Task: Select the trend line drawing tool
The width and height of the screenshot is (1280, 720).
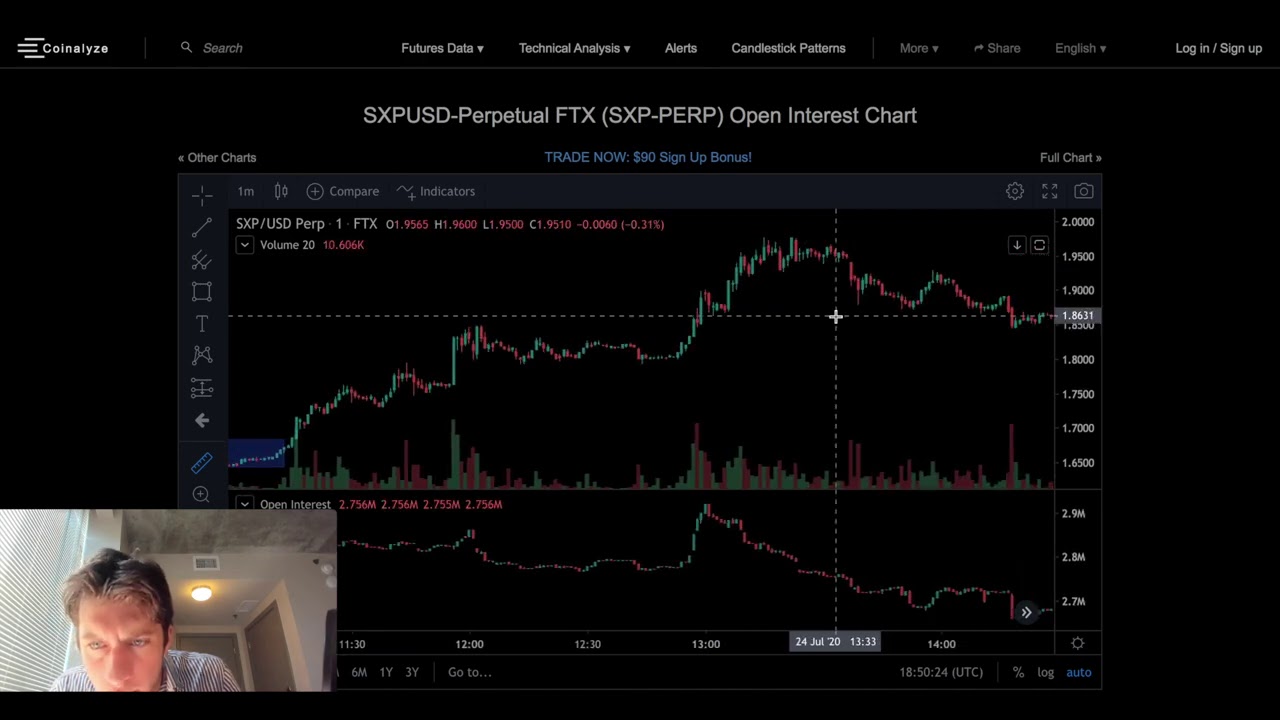Action: 202,227
